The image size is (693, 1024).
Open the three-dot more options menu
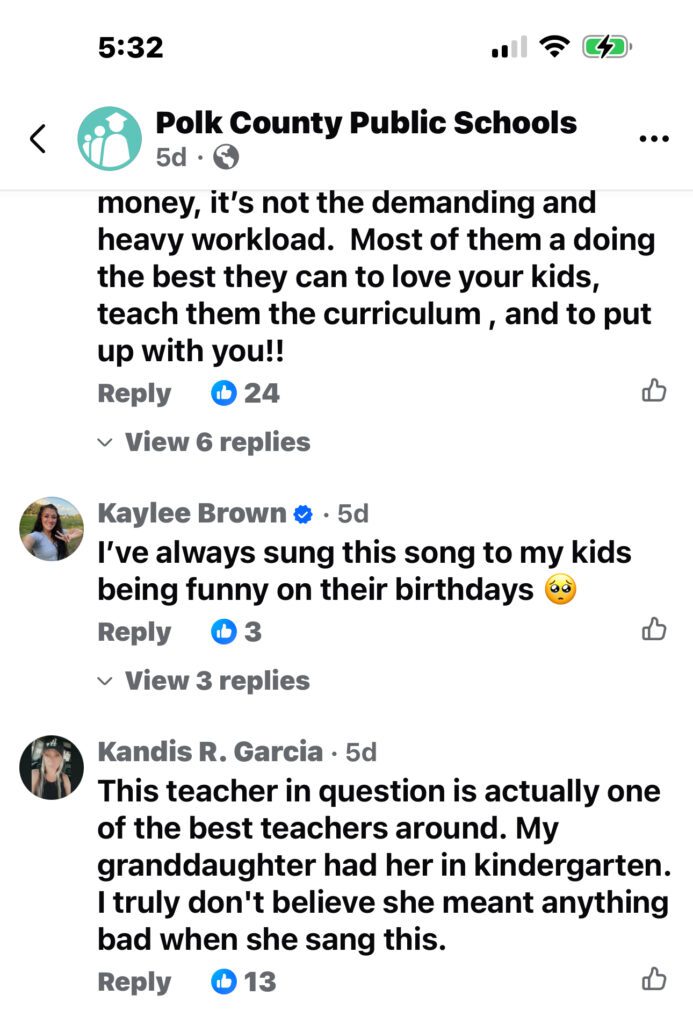(653, 139)
